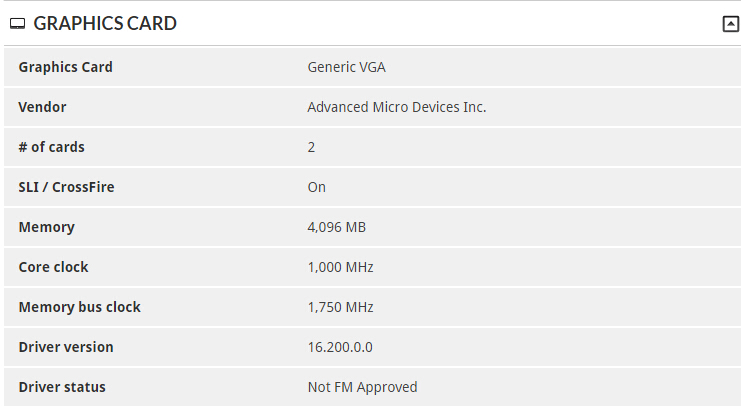Click driver version 16.200.0.0
Image resolution: width=741 pixels, height=408 pixels.
(x=340, y=347)
